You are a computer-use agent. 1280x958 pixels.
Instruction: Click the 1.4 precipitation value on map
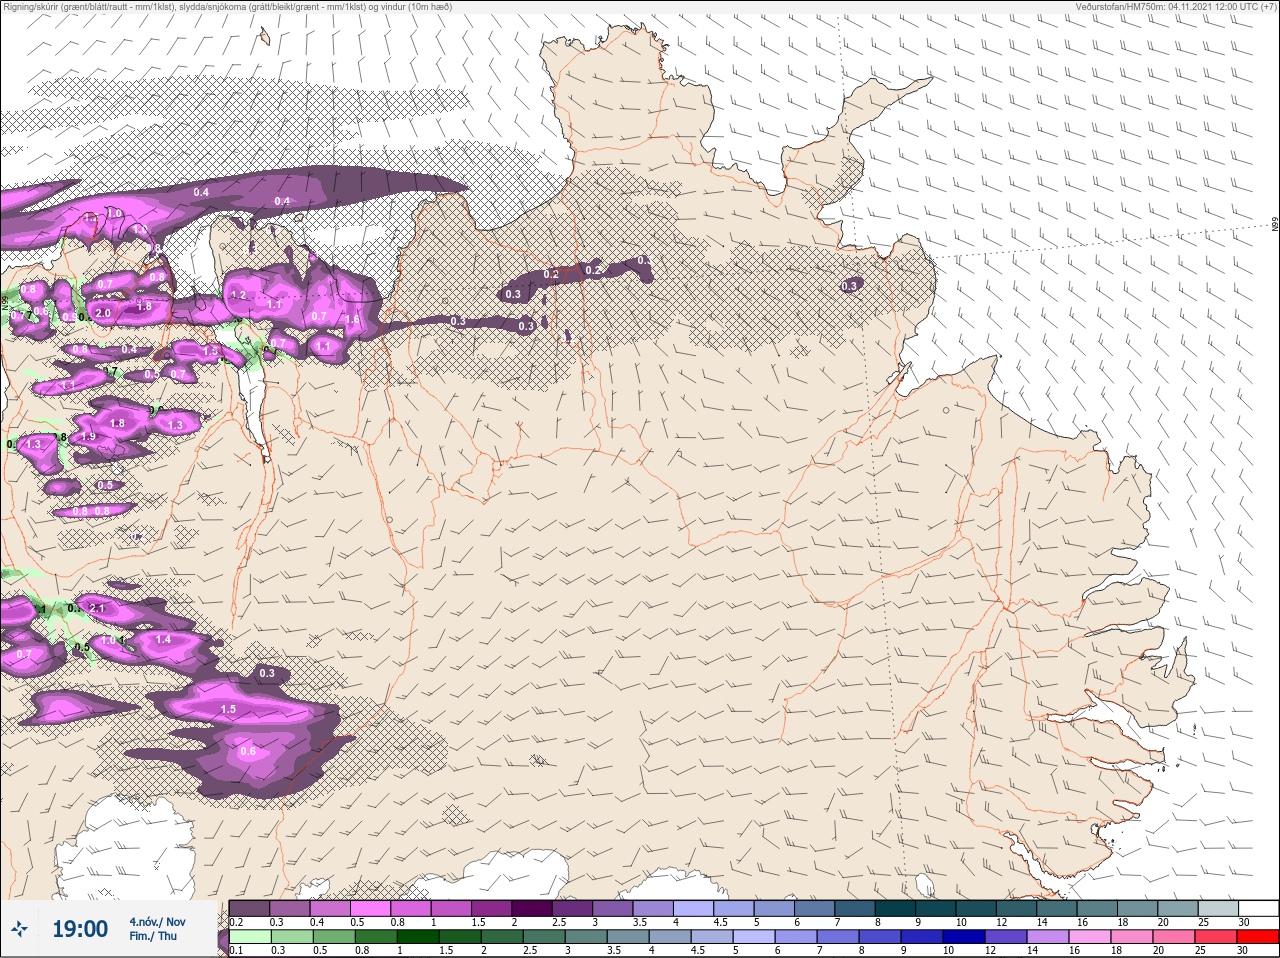[163, 639]
